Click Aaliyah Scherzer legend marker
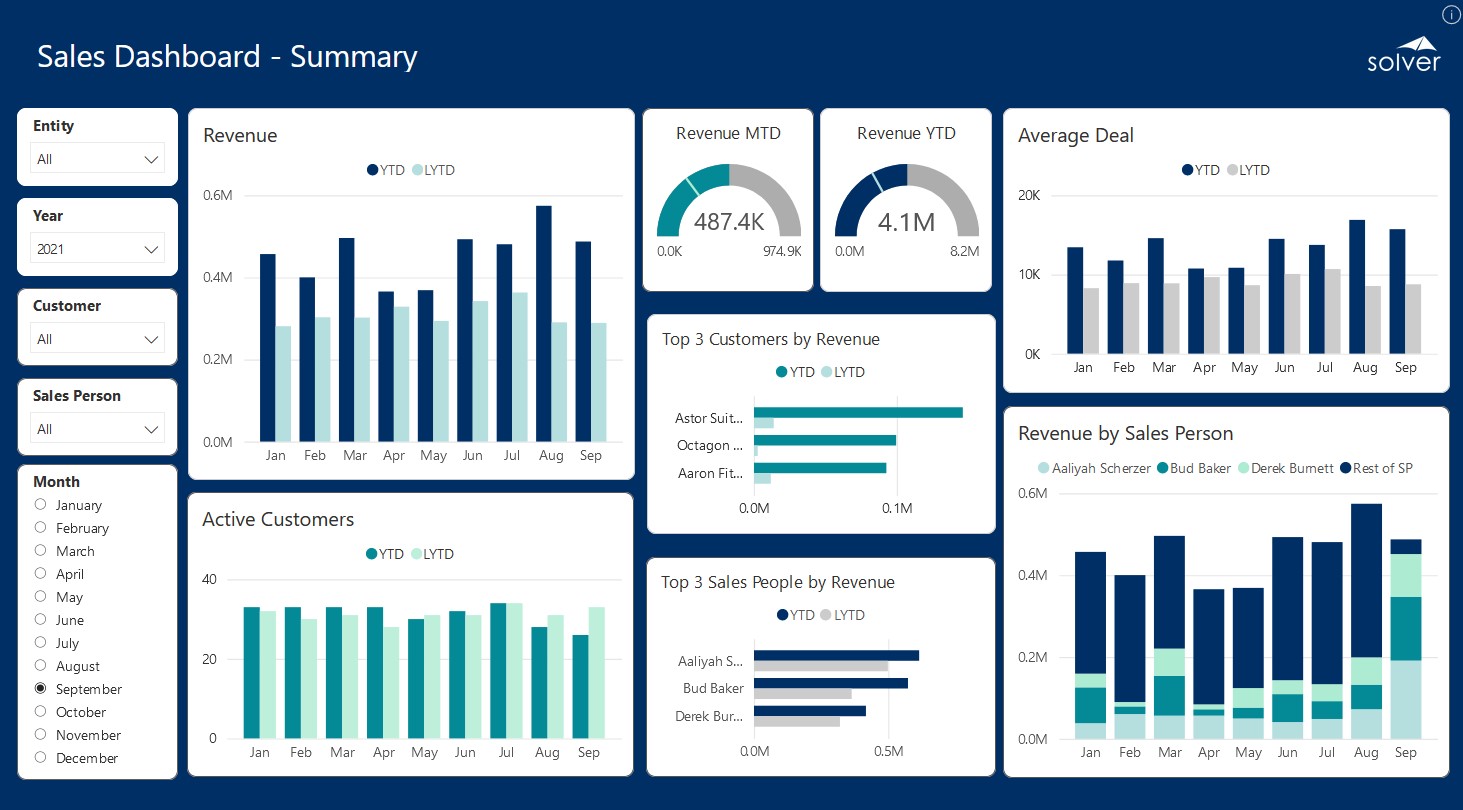The height and width of the screenshot is (810, 1463). click(x=1044, y=468)
